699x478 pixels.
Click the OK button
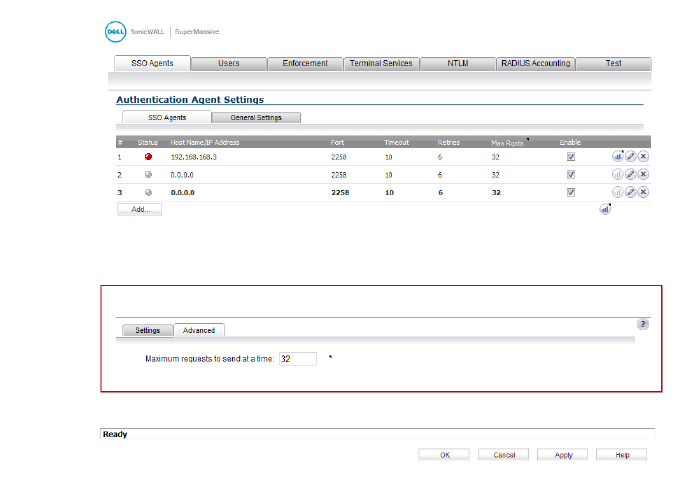point(444,455)
